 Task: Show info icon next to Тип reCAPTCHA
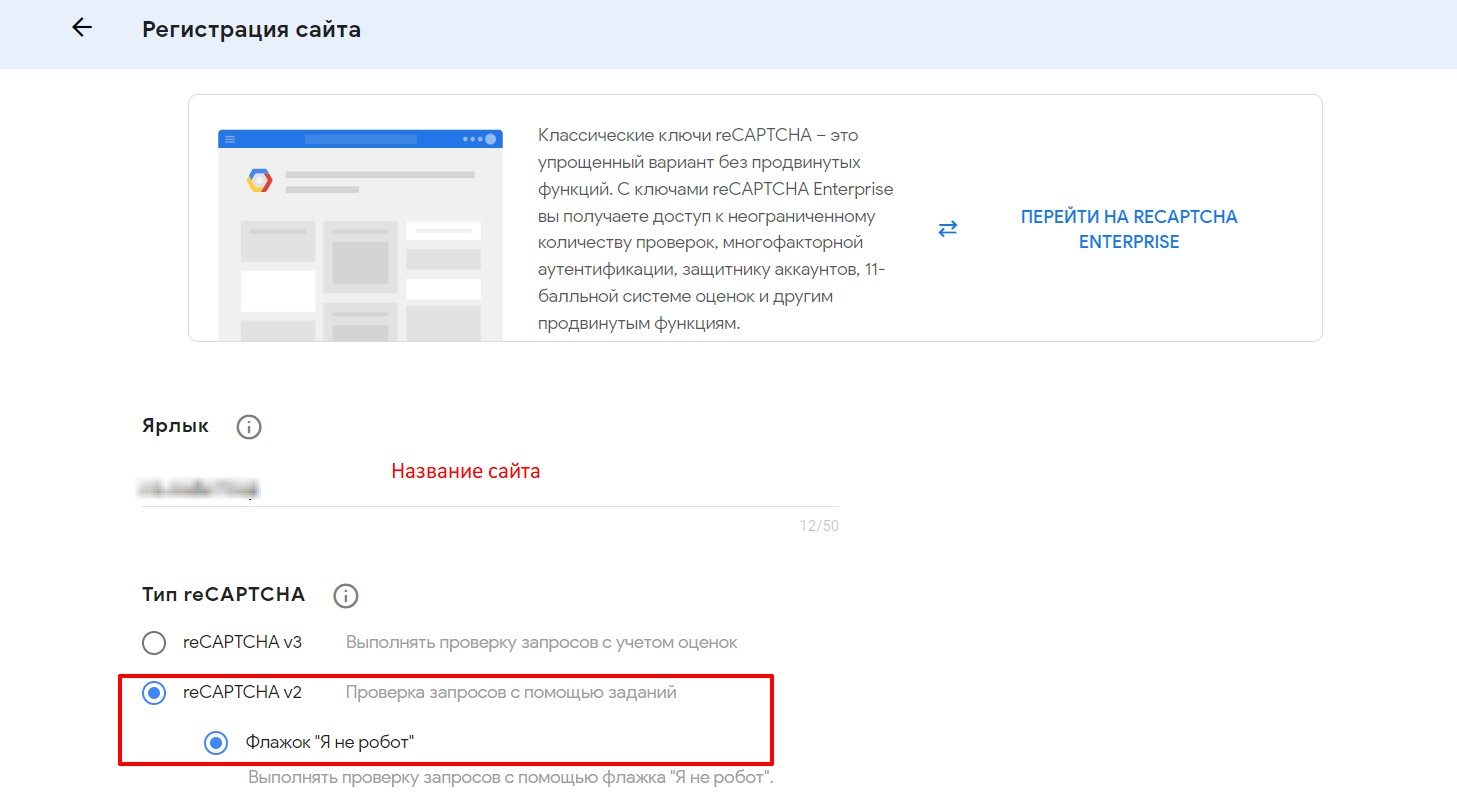coord(345,596)
